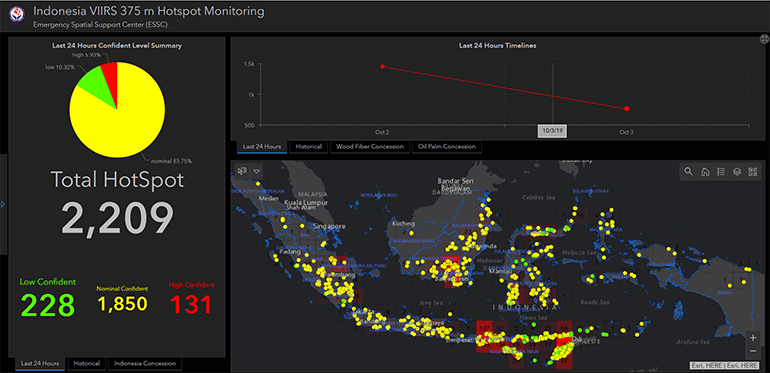Viewport: 770px width, 373px height.
Task: Open the map search tool
Action: [x=688, y=172]
